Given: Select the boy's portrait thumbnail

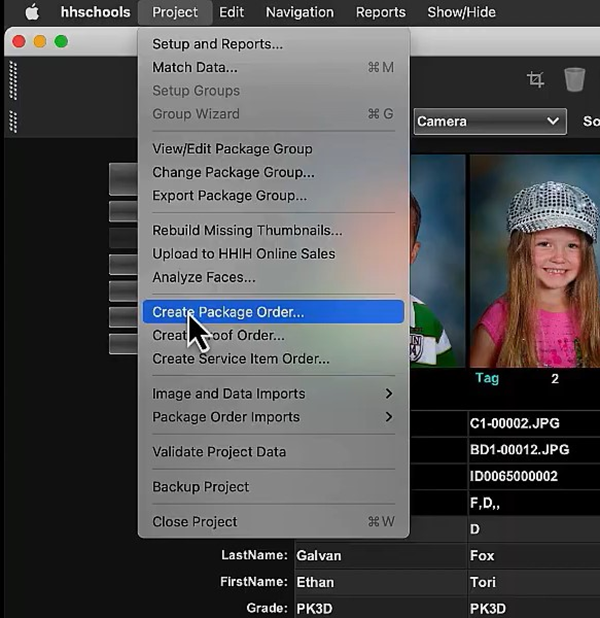Looking at the screenshot, I should click(438, 261).
